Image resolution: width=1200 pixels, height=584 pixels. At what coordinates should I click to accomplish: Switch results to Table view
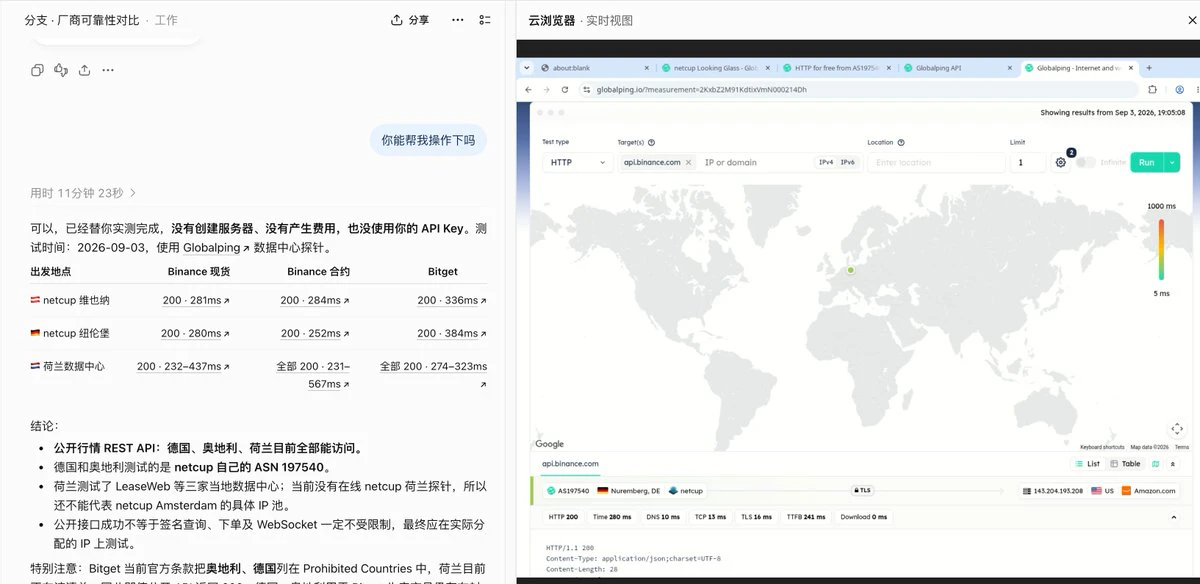1126,464
